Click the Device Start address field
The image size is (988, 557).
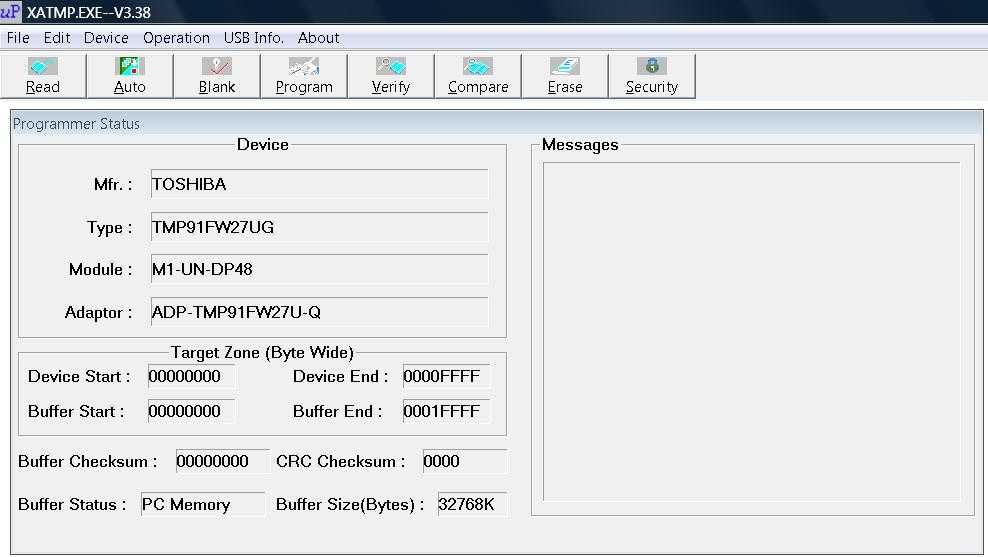[192, 376]
